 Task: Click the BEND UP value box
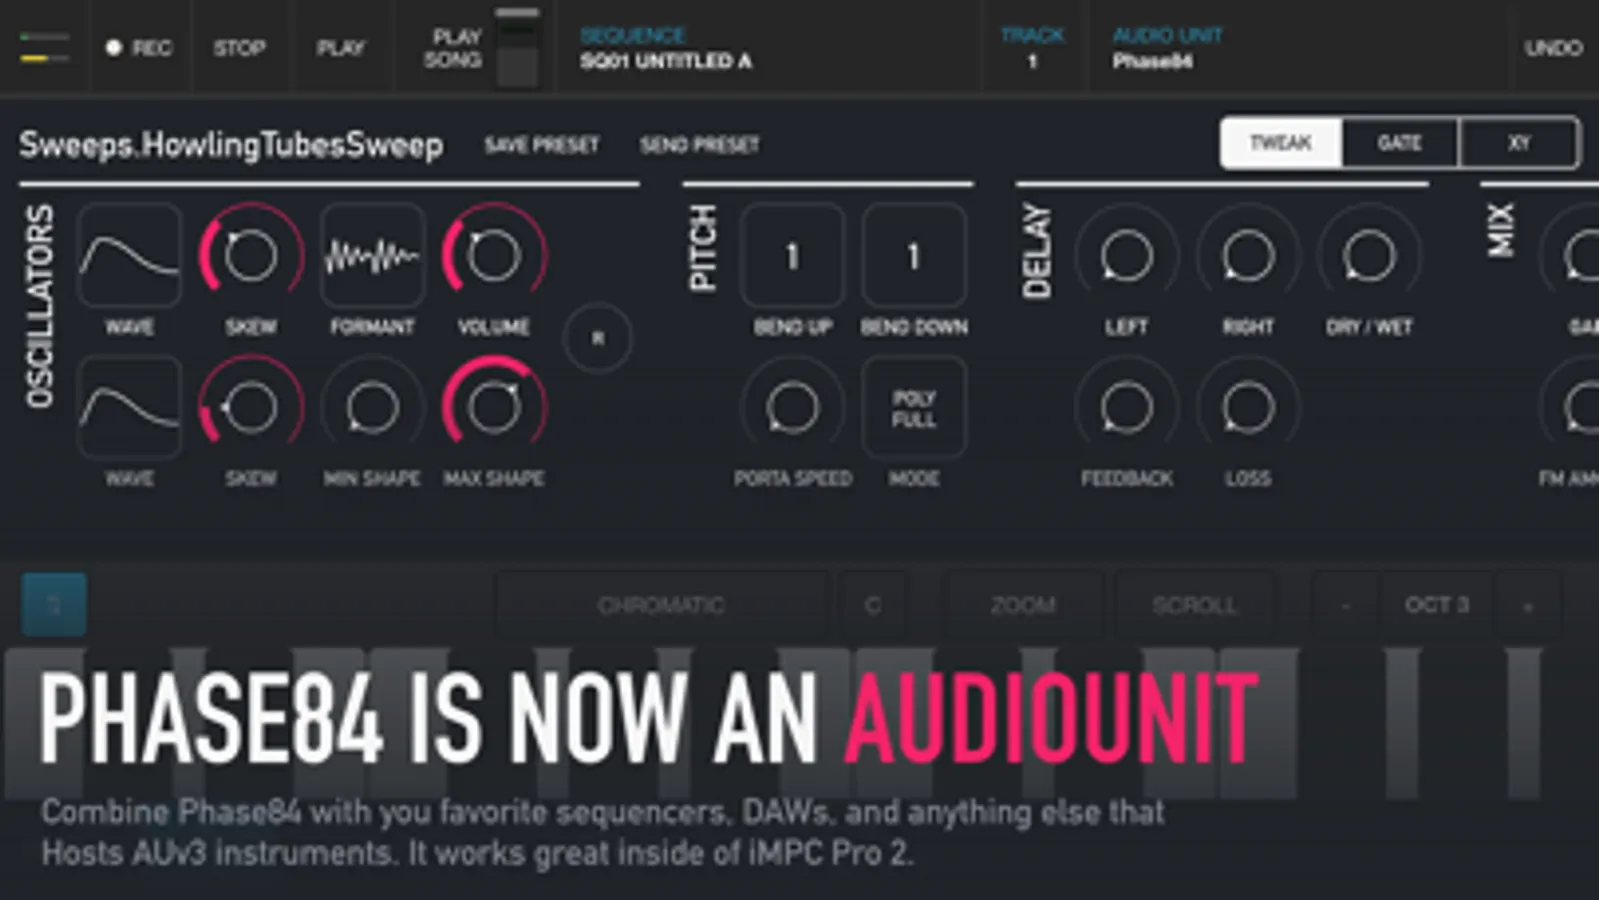[792, 255]
